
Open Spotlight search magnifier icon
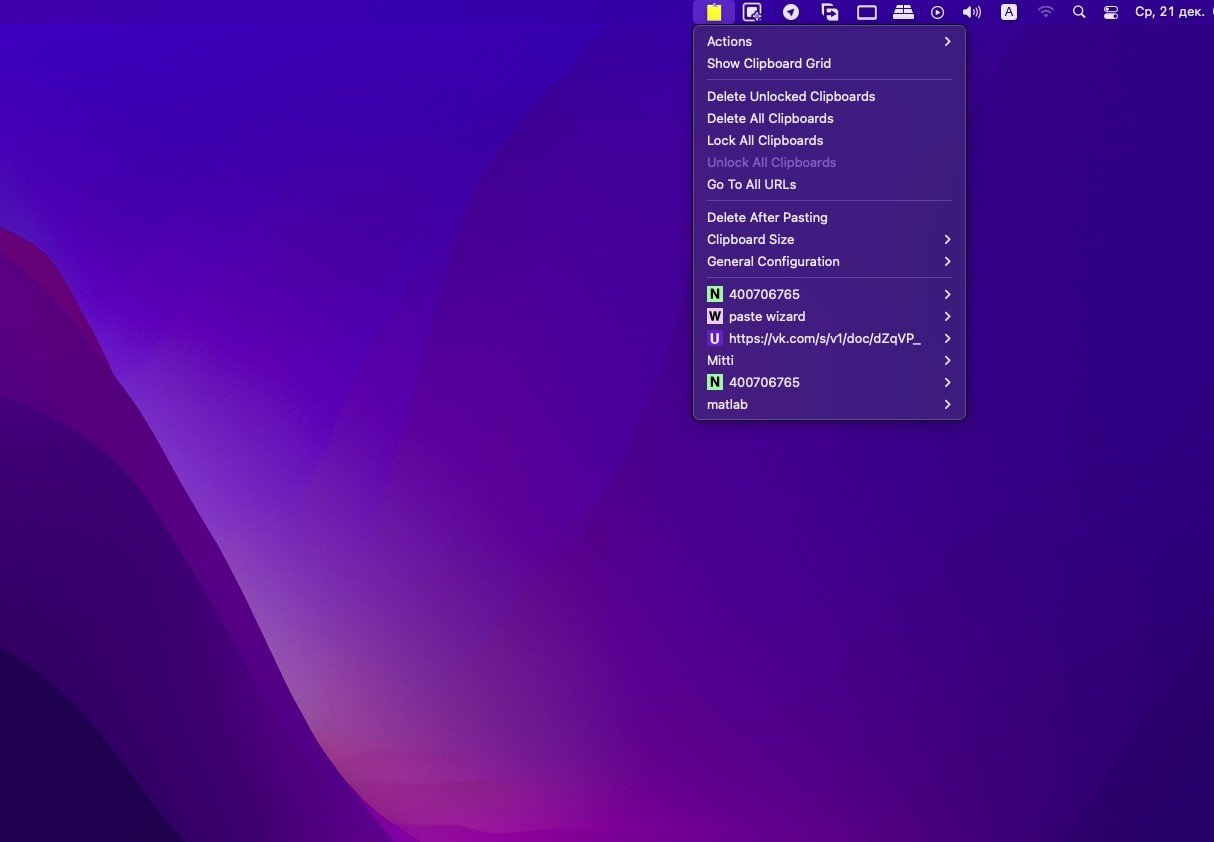coord(1078,12)
